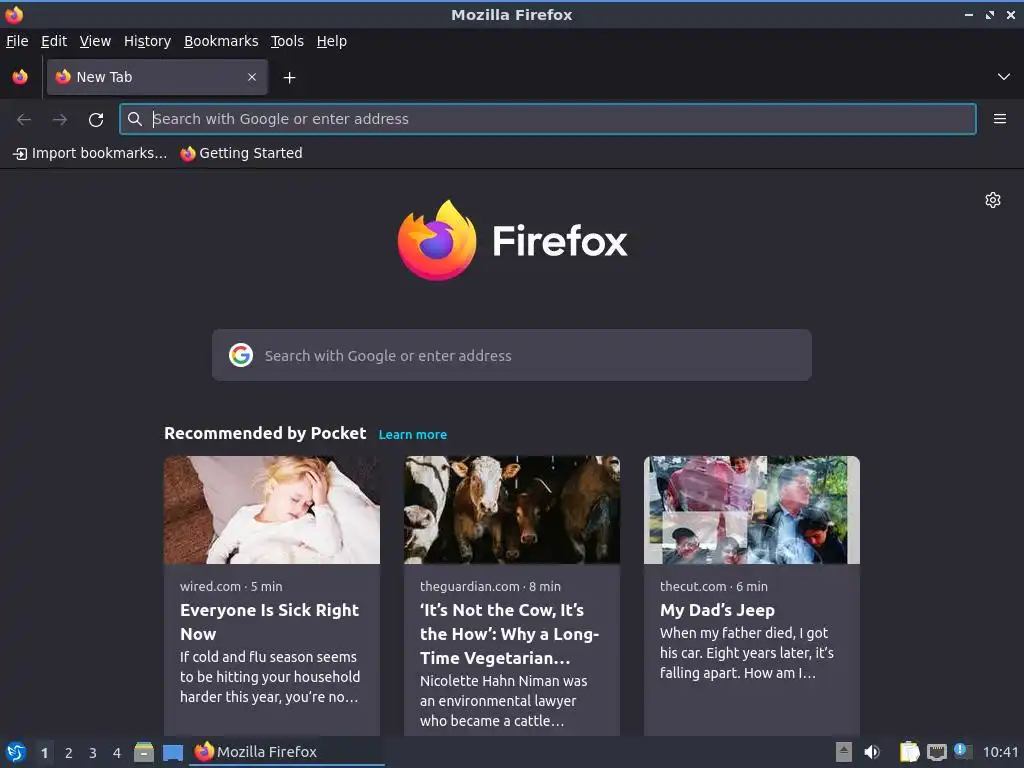Image resolution: width=1024 pixels, height=768 pixels.
Task: Open the clipboard tray icon
Action: (909, 752)
